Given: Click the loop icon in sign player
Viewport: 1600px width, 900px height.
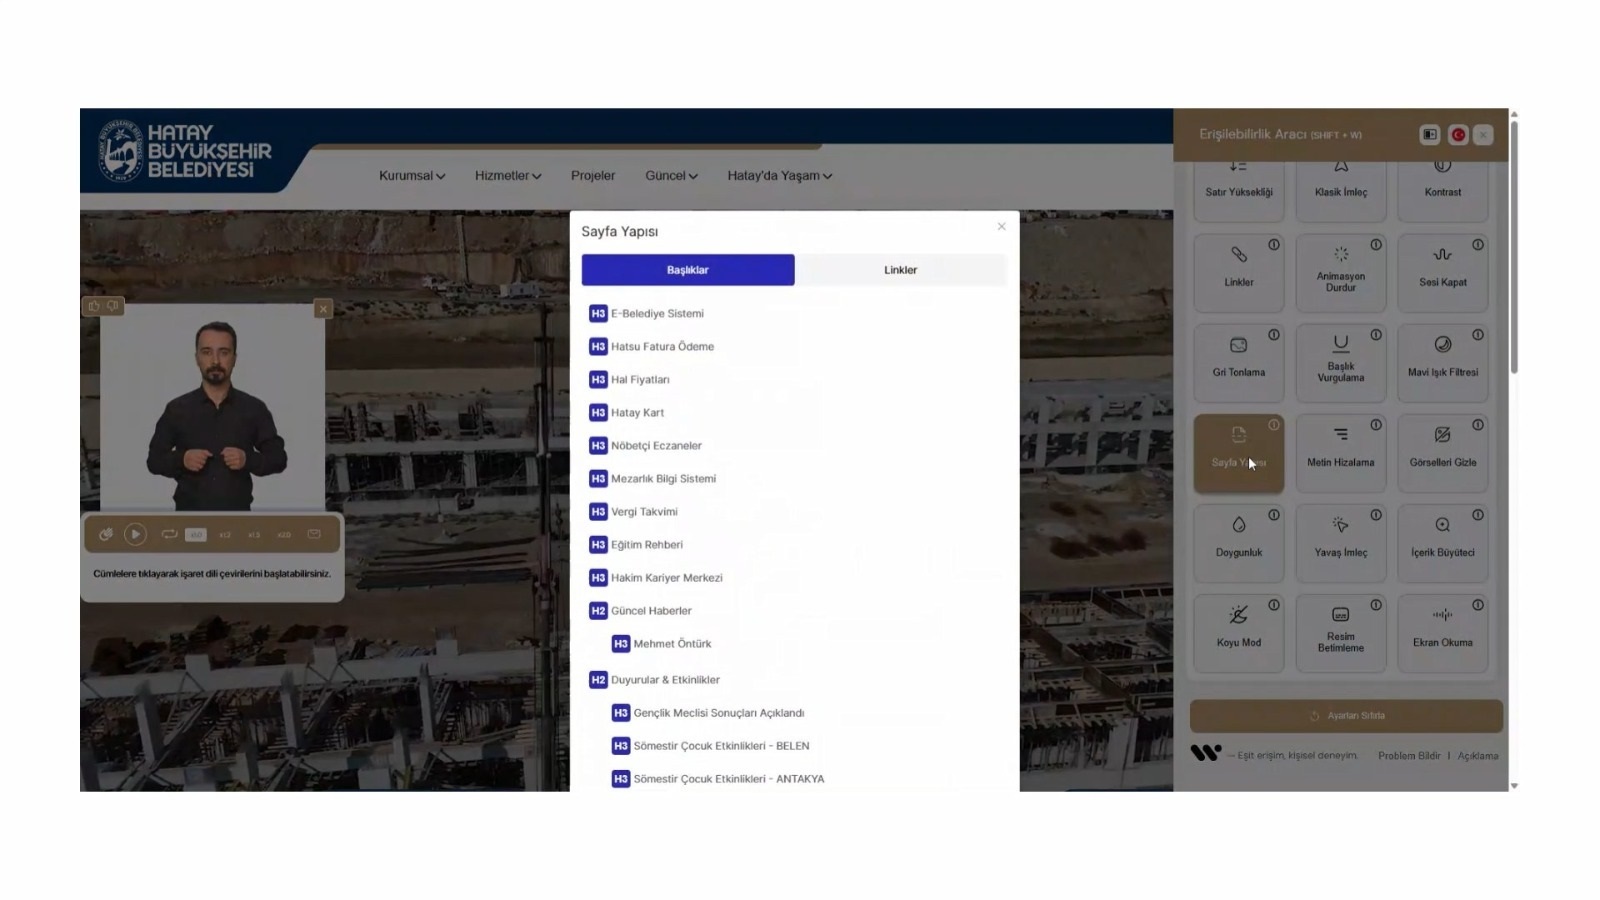Looking at the screenshot, I should [x=169, y=535].
